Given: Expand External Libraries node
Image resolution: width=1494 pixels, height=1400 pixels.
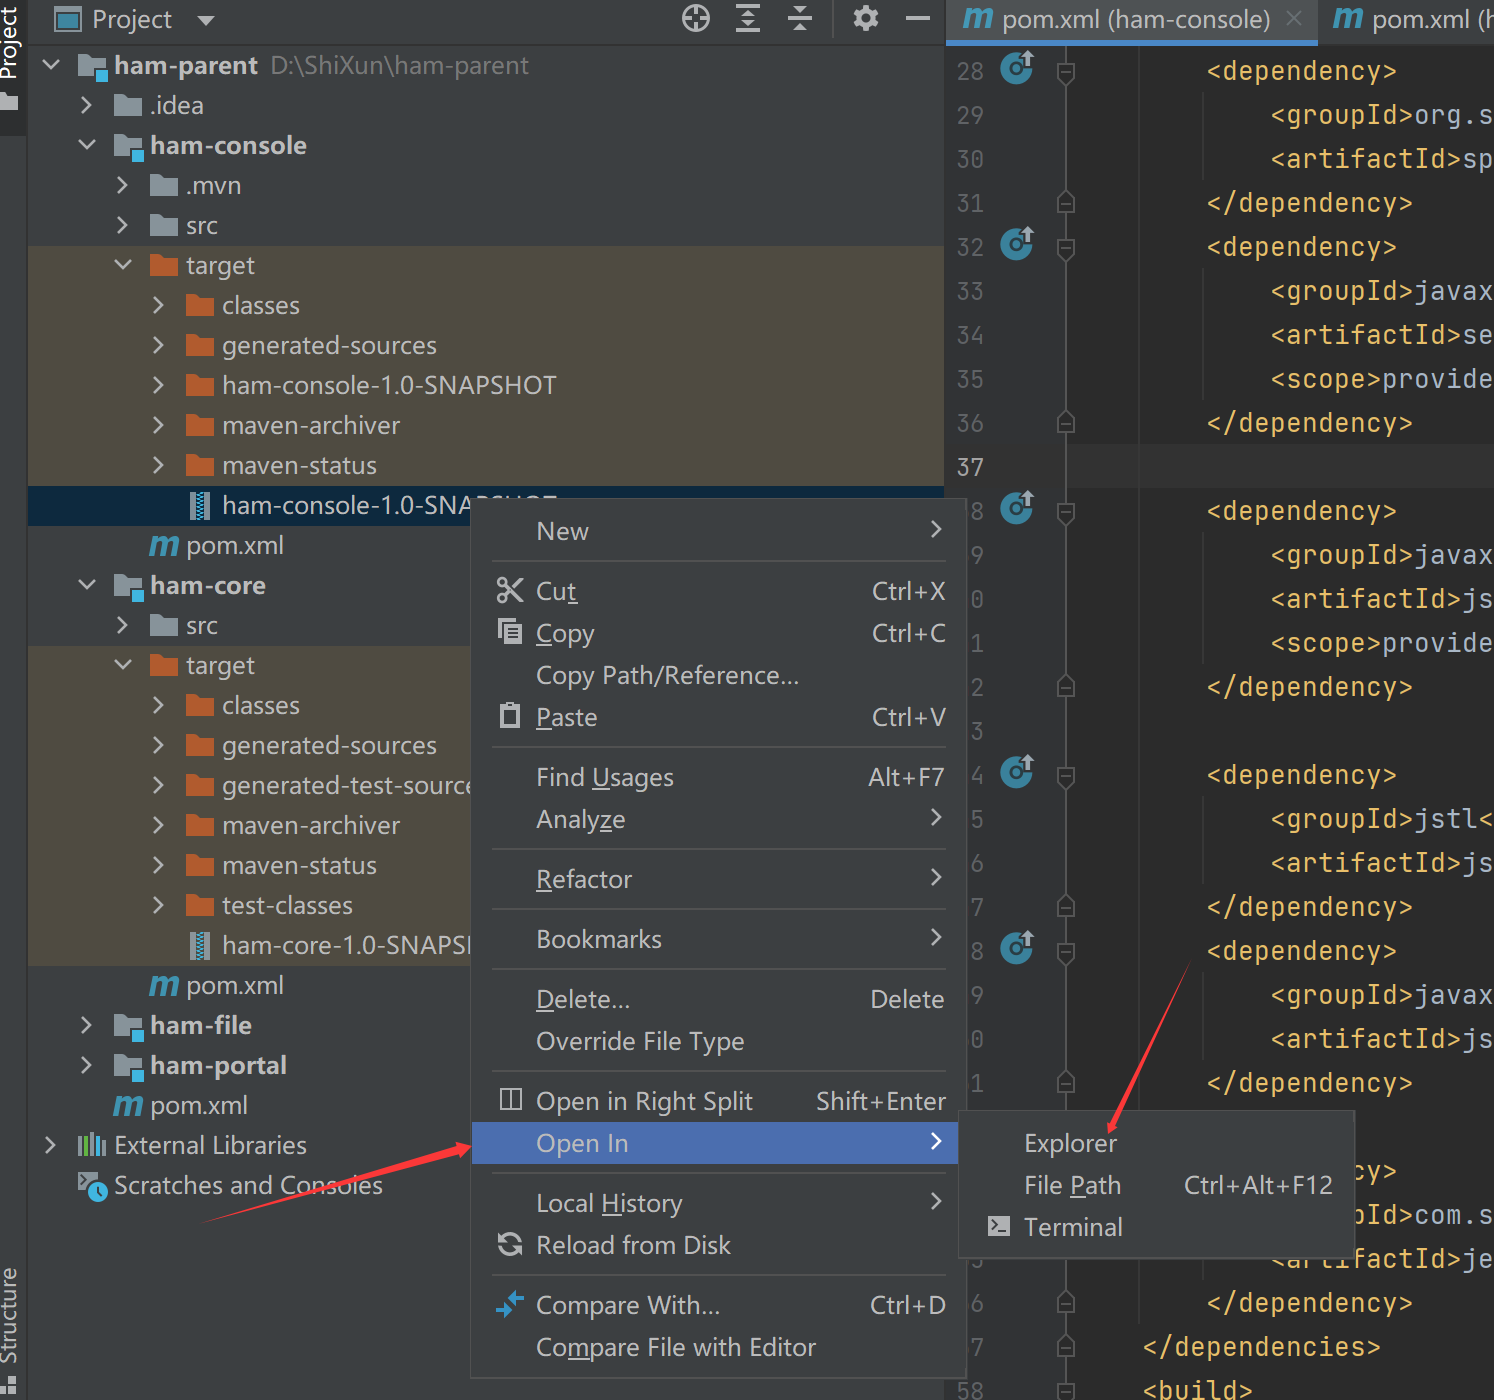Looking at the screenshot, I should coord(50,1145).
